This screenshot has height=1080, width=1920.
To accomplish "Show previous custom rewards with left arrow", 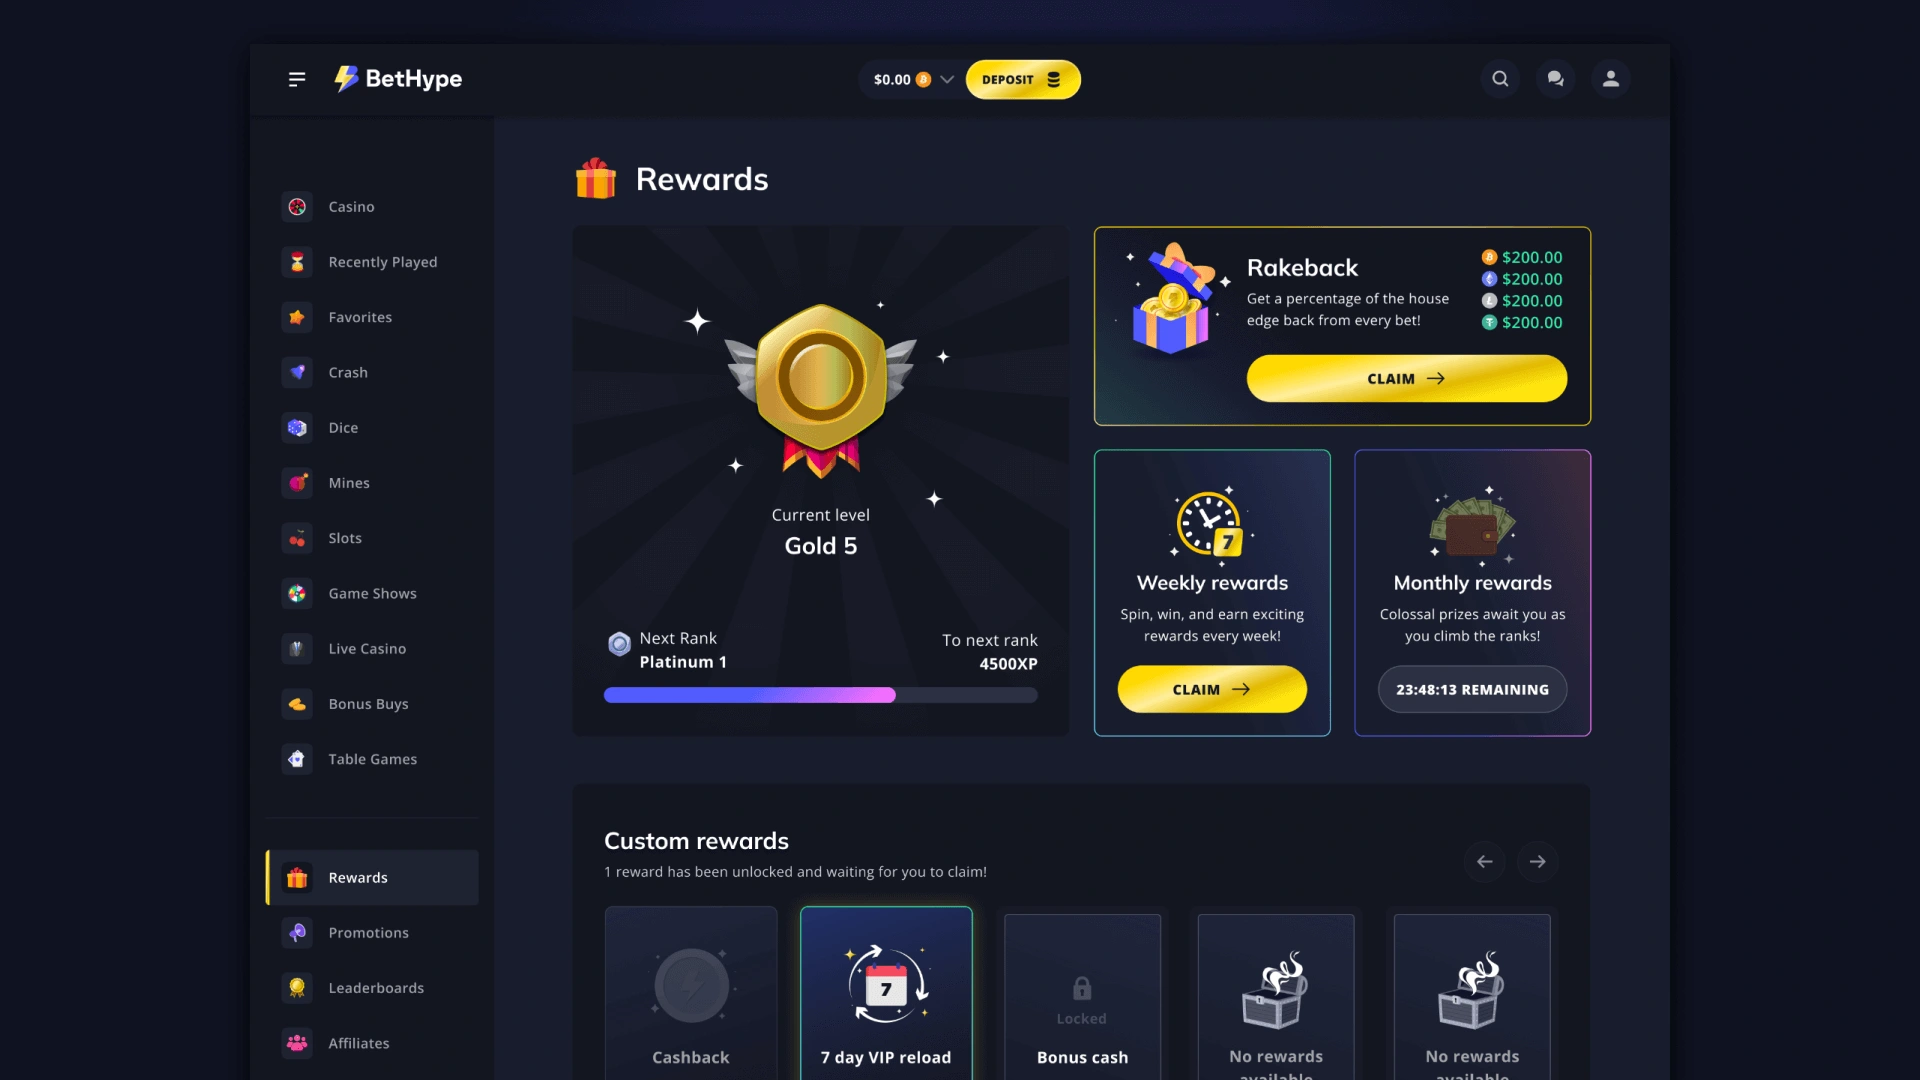I will 1484,861.
